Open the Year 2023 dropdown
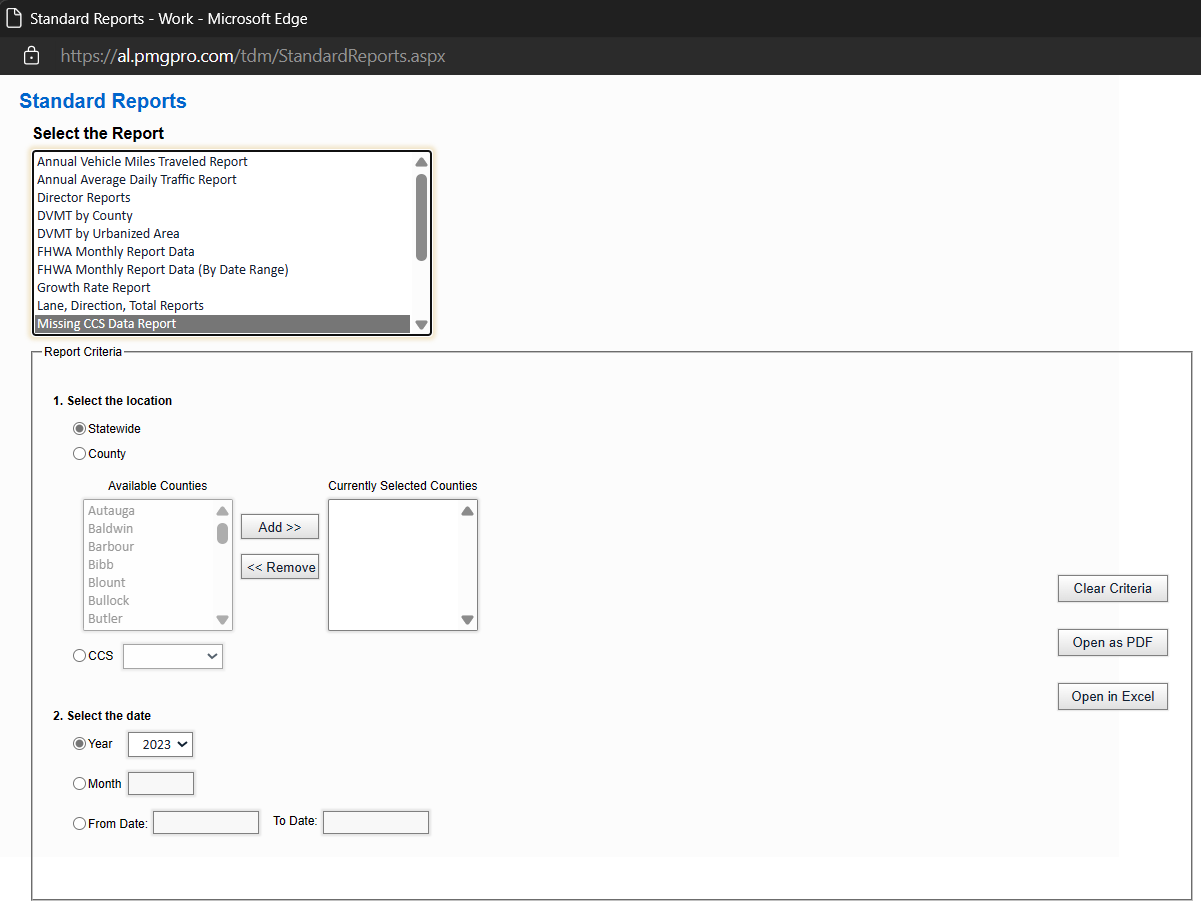 [160, 744]
